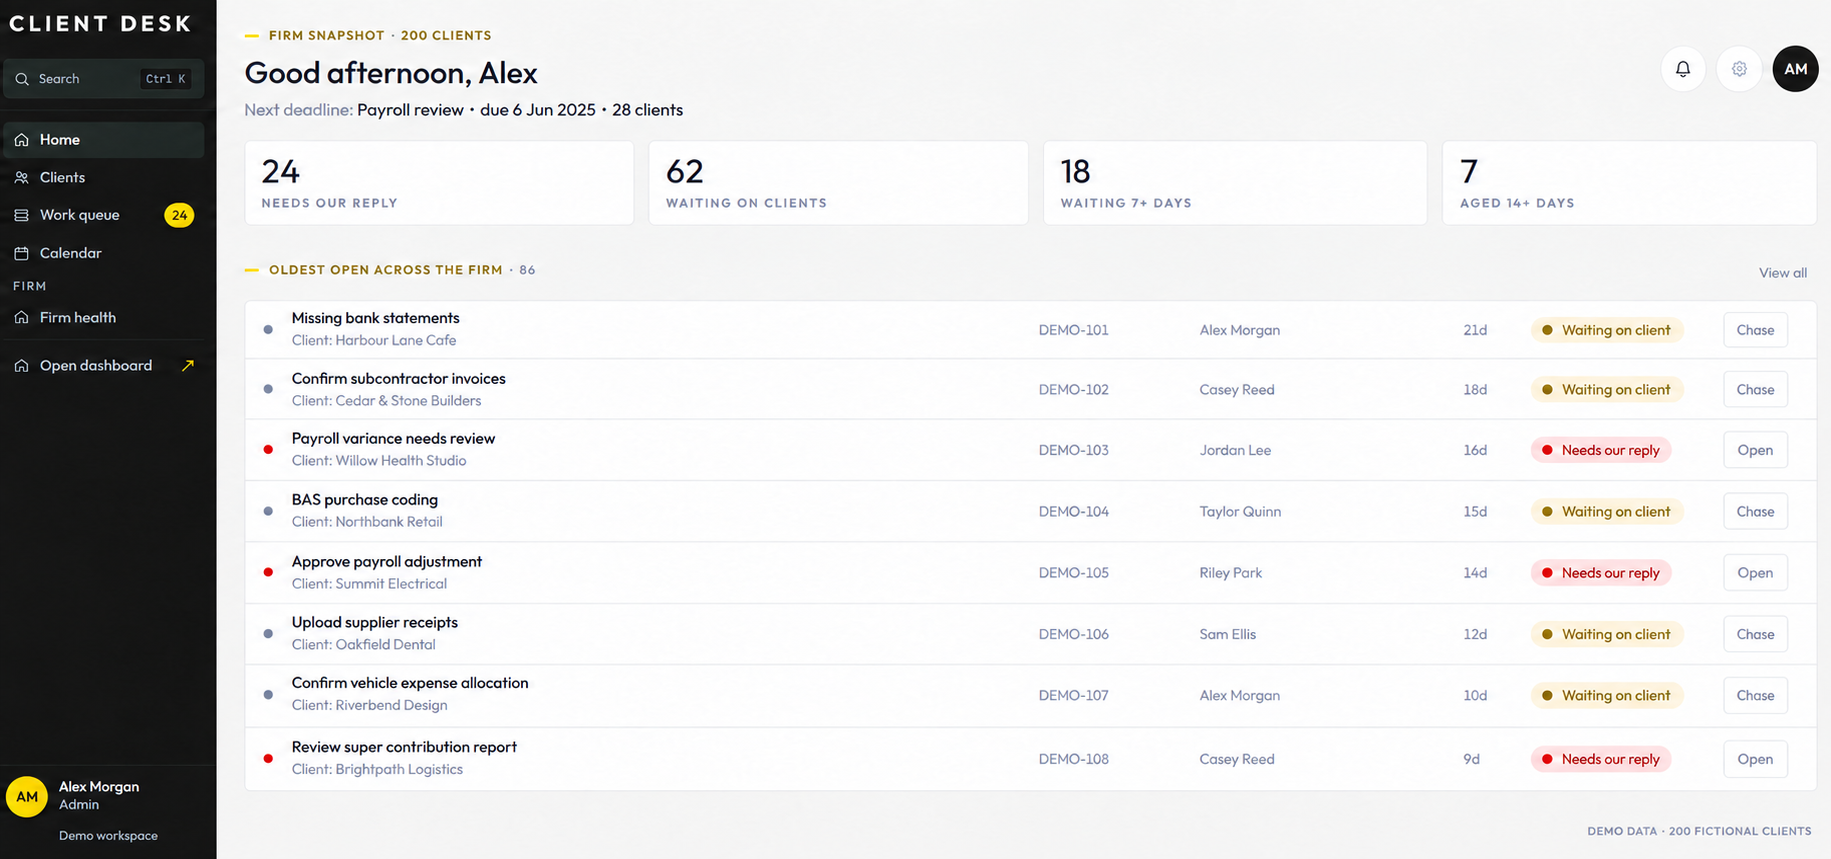
Task: Click Client: Willow Health Studio
Action: 379,460
